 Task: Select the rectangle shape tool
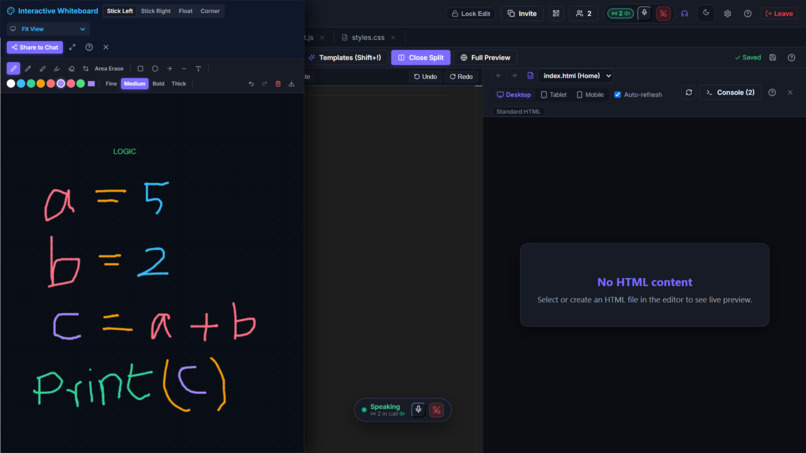140,68
